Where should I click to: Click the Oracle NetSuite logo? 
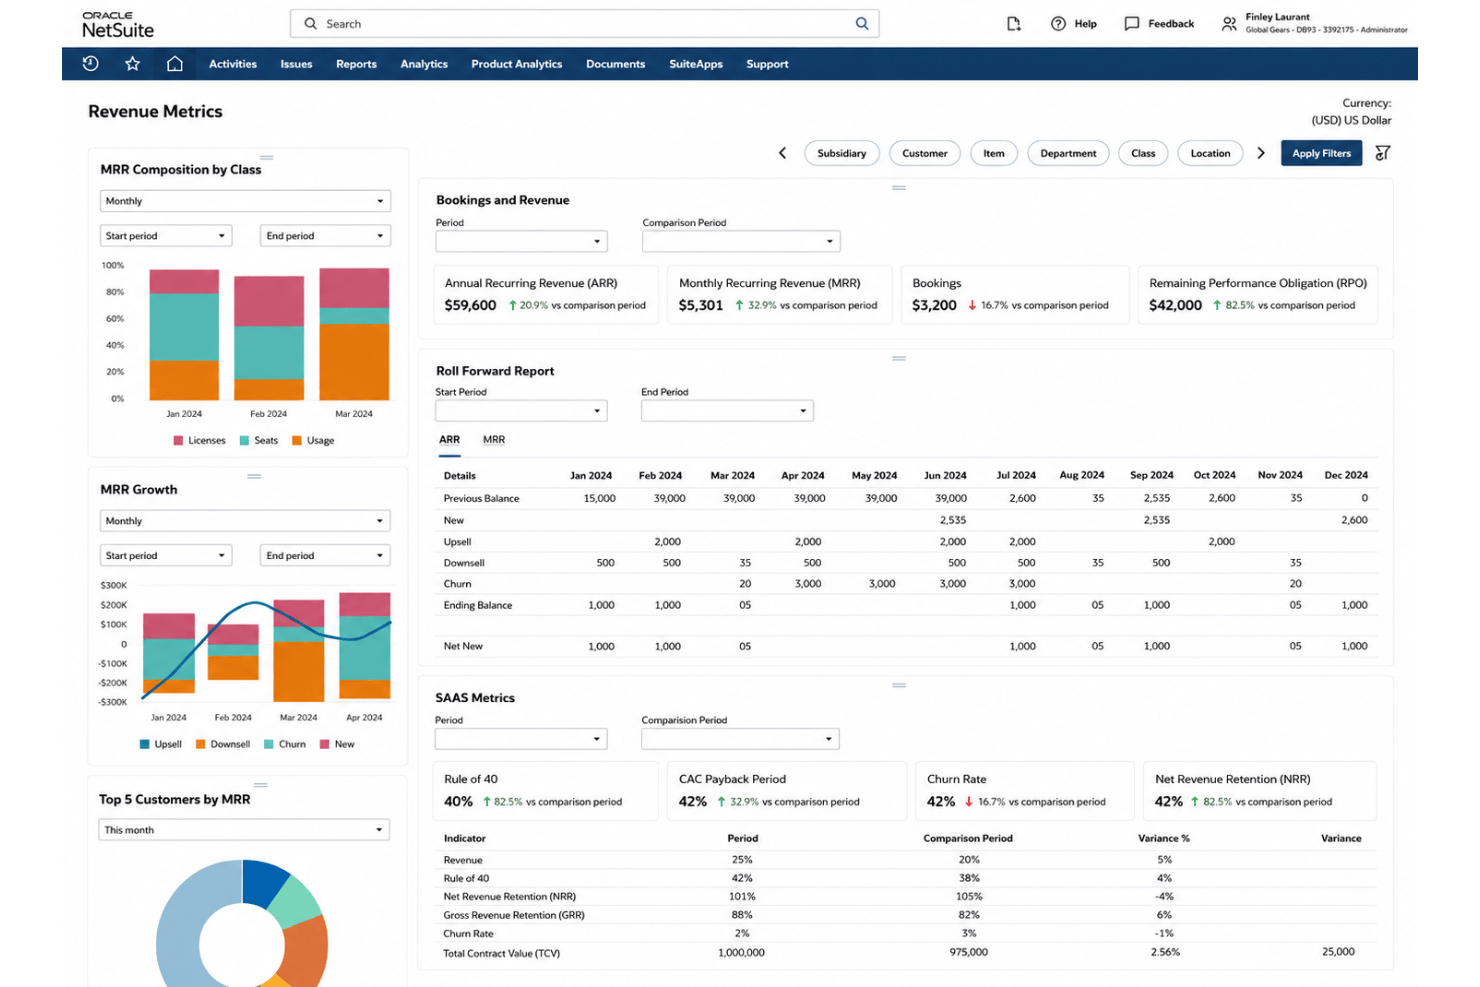click(118, 25)
